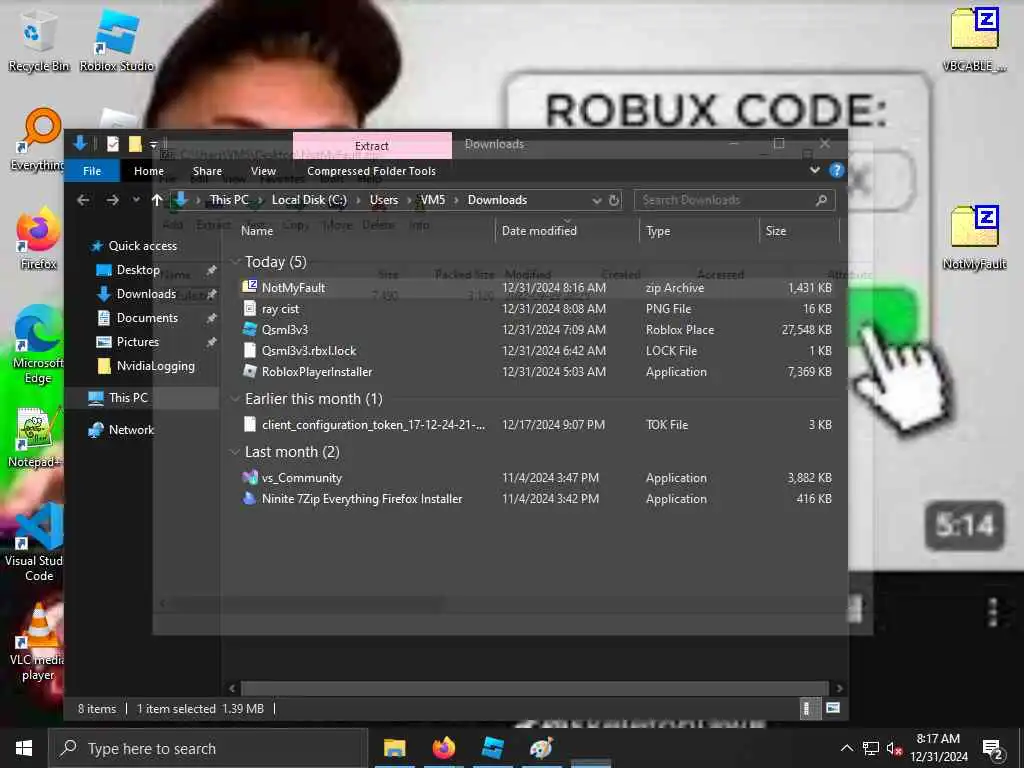The width and height of the screenshot is (1024, 768).
Task: Click the Forward arrow in Explorer
Action: (112, 200)
